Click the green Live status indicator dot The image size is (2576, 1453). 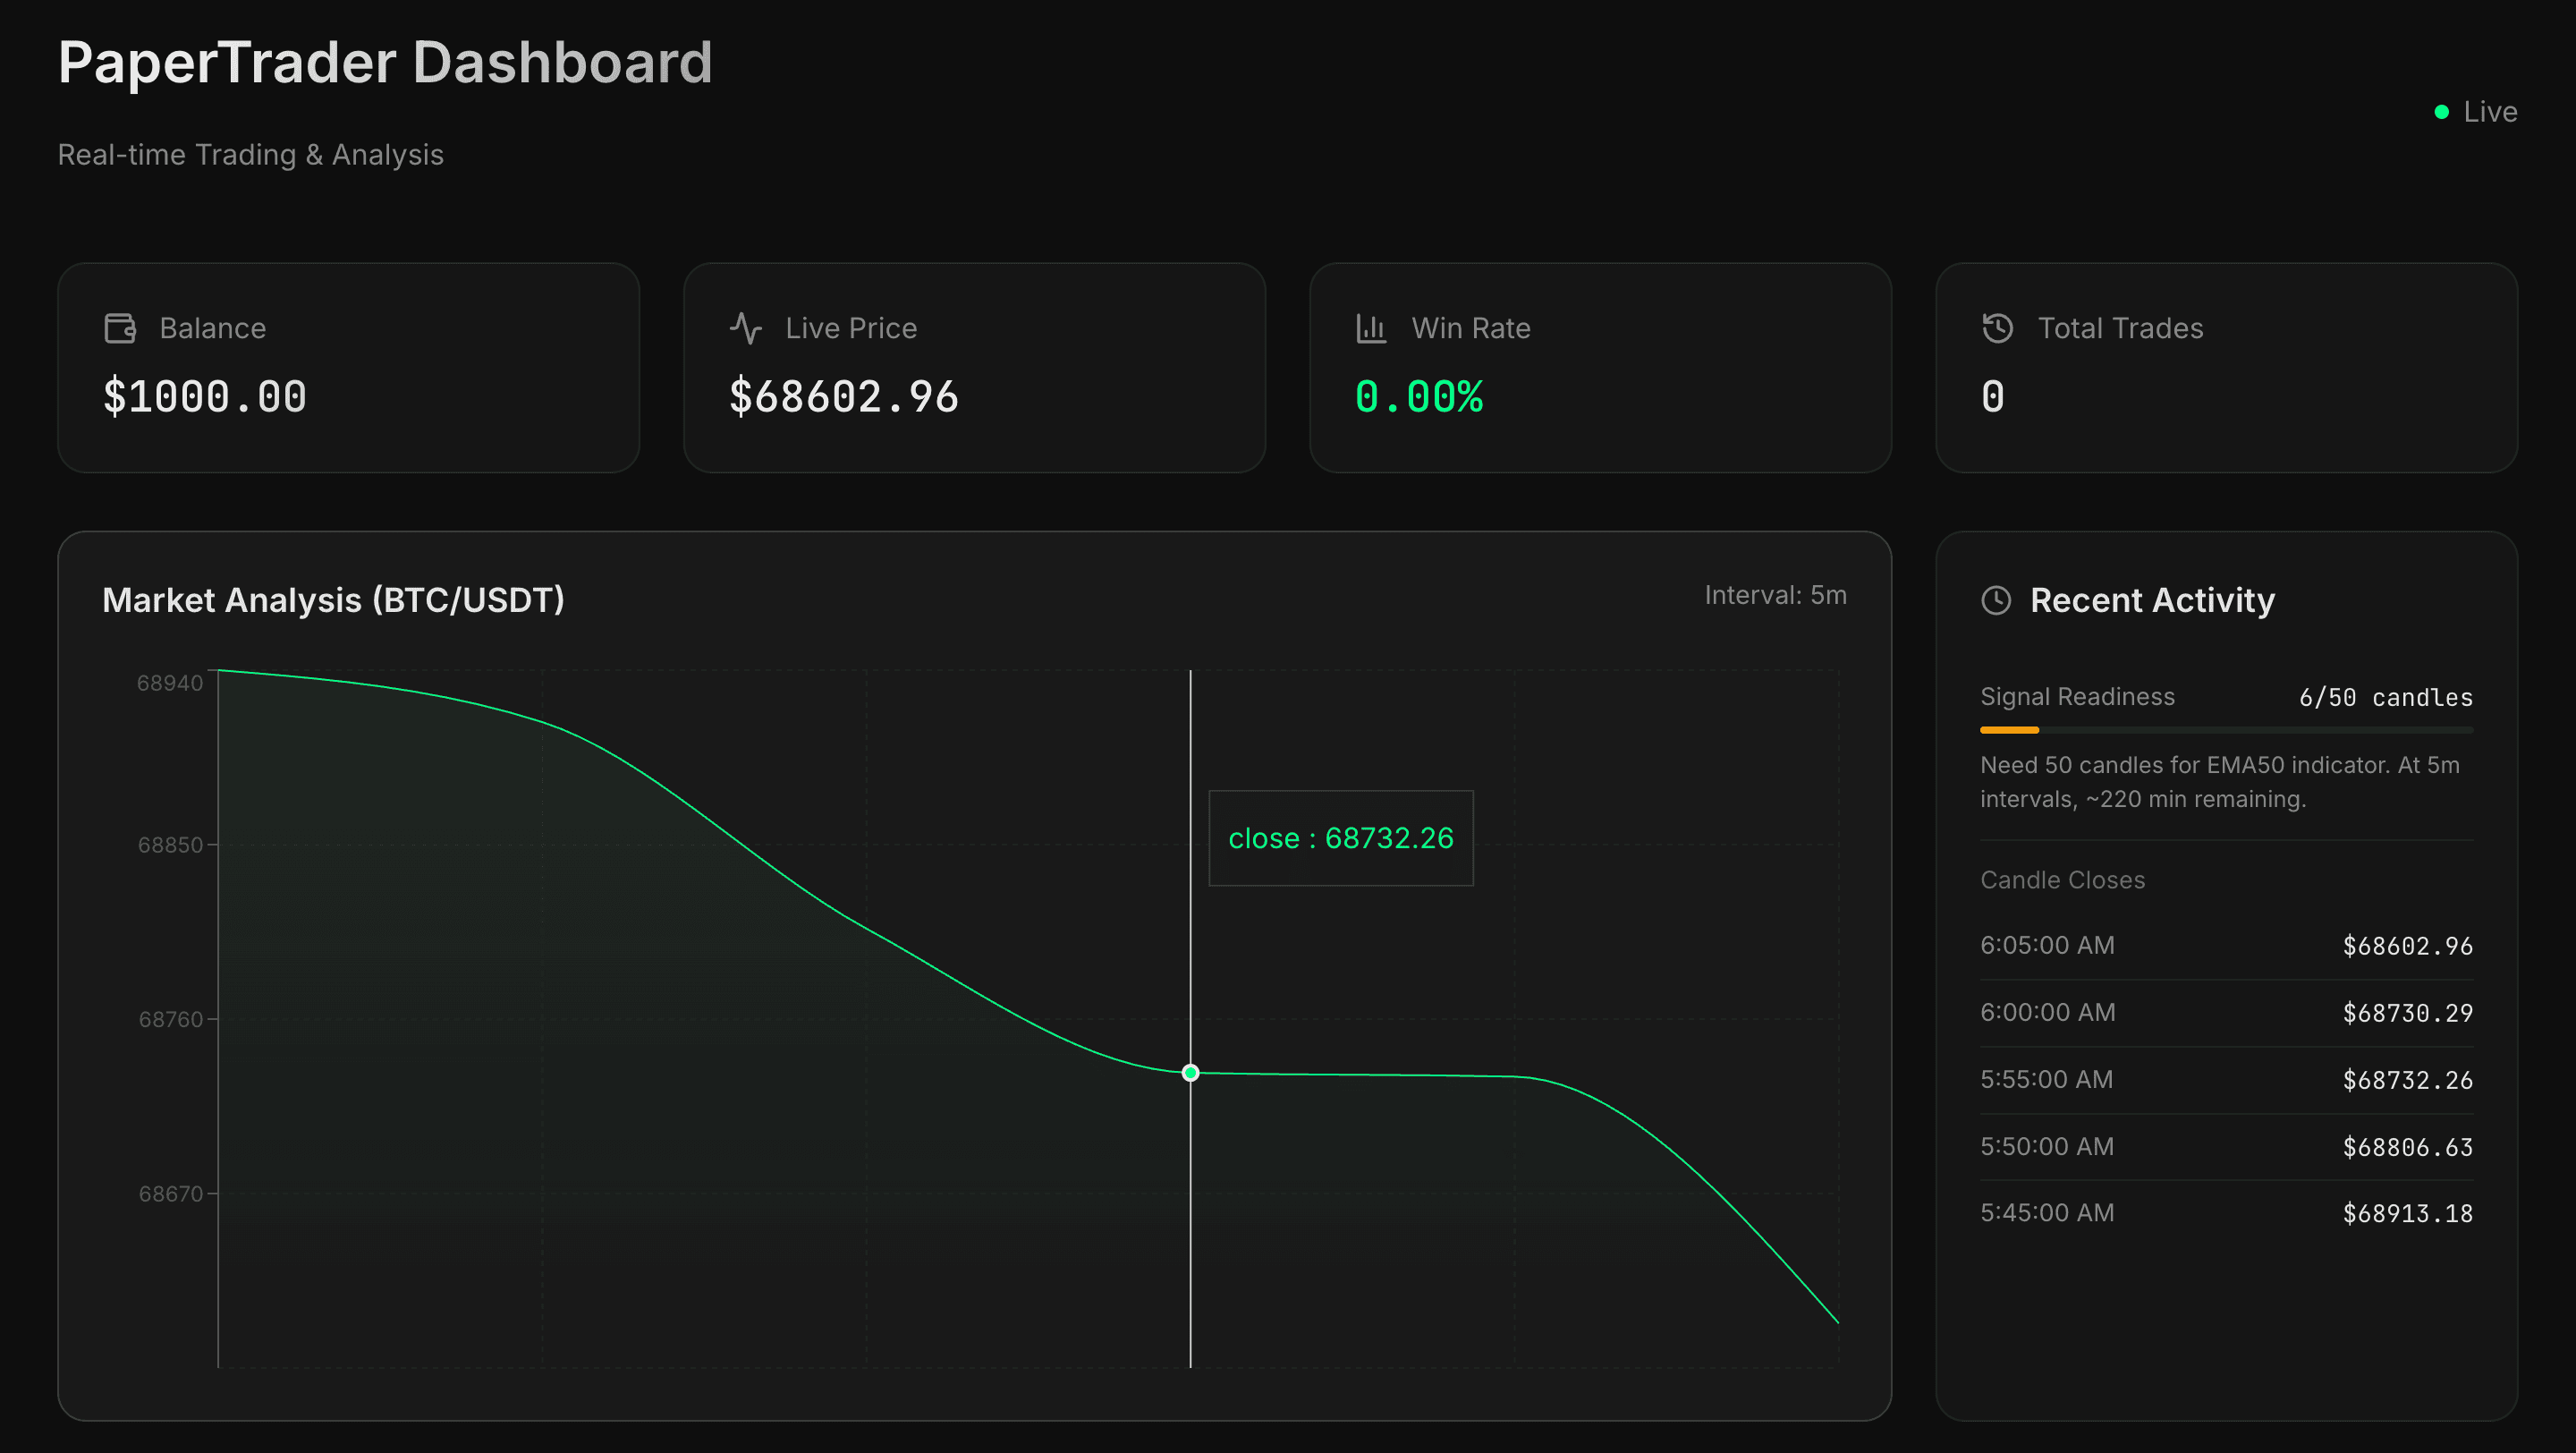[2440, 111]
